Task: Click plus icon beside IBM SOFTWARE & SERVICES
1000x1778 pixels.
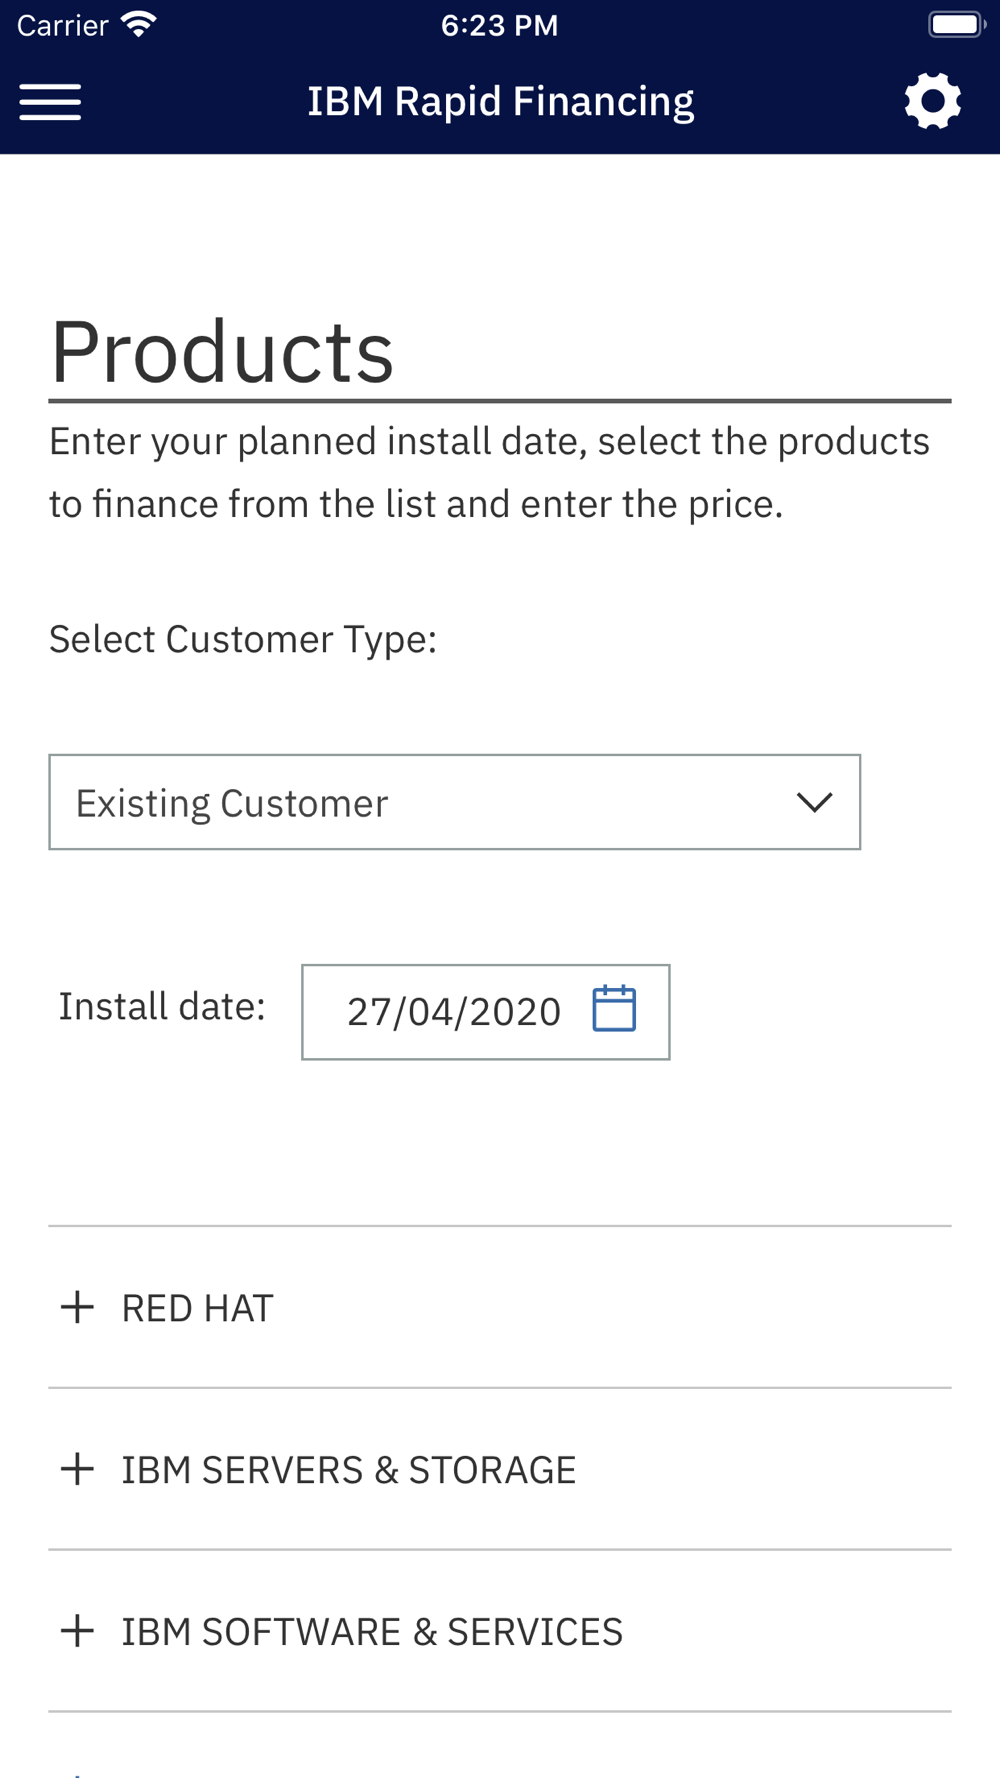Action: click(77, 1631)
